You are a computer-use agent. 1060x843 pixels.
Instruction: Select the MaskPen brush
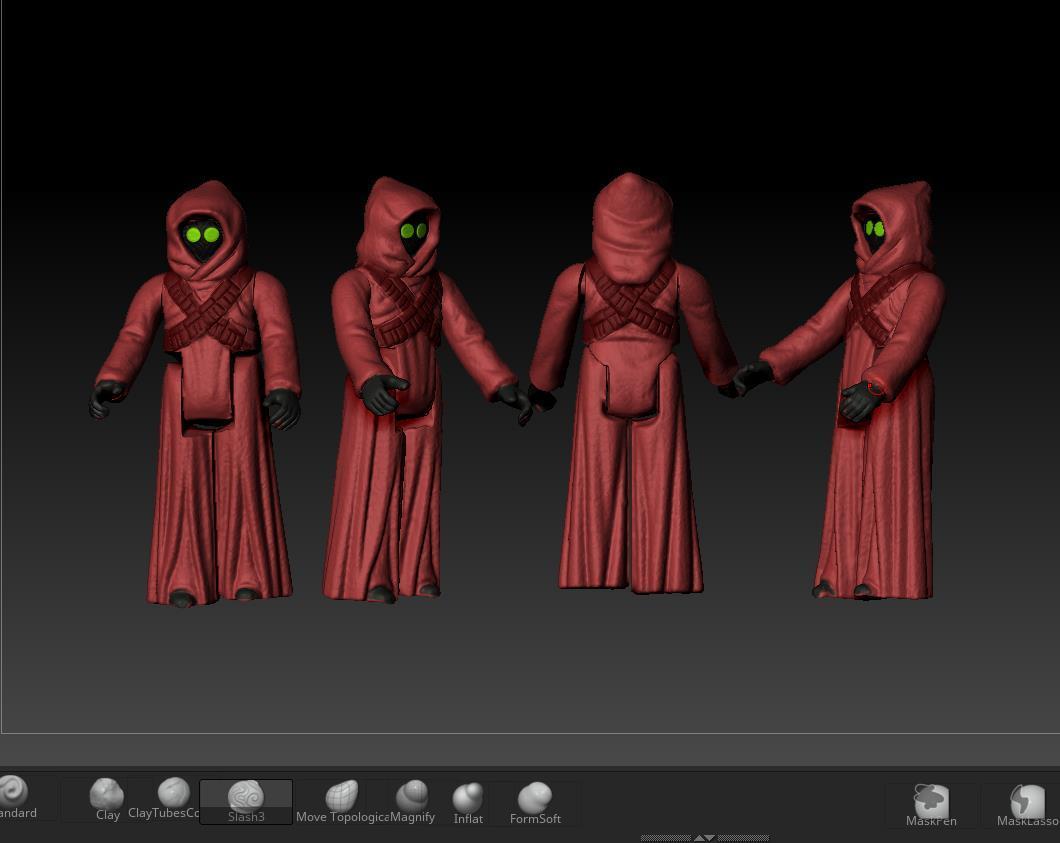(x=931, y=805)
